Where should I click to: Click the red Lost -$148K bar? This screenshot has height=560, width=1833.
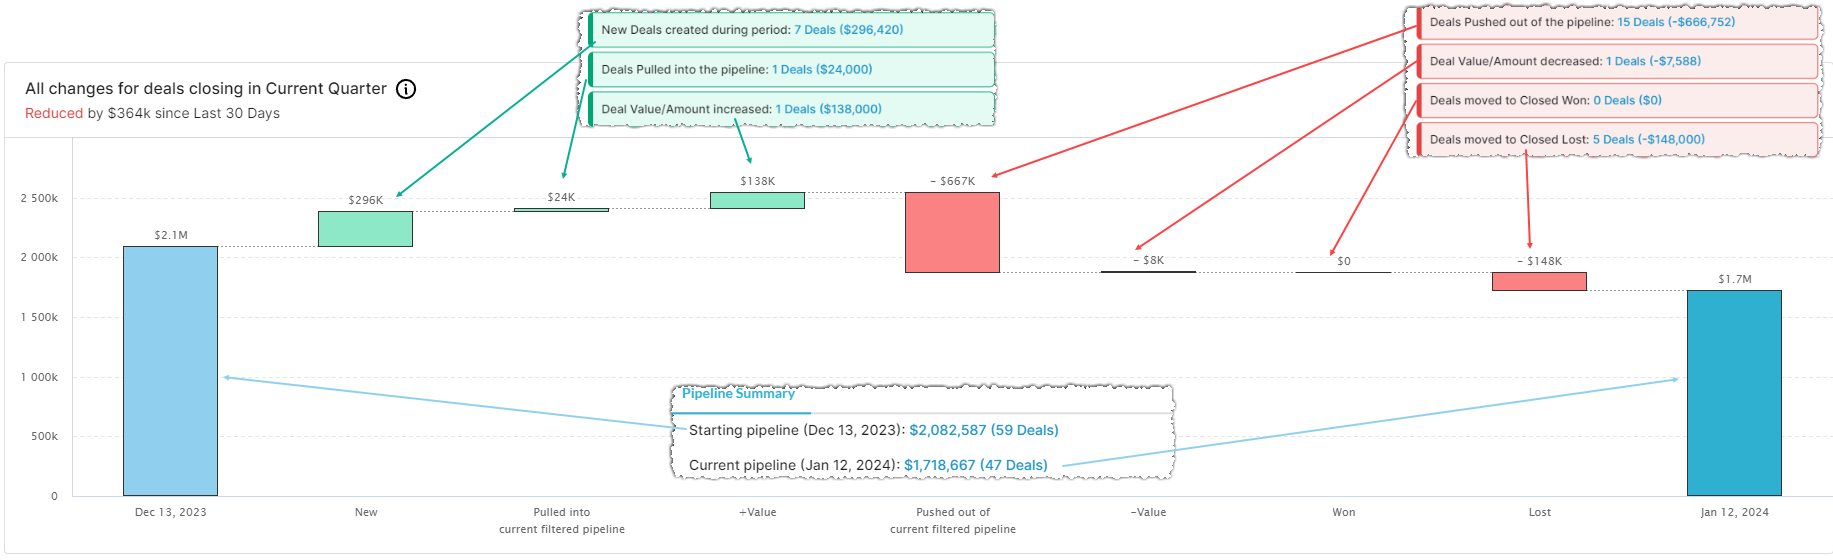1539,281
